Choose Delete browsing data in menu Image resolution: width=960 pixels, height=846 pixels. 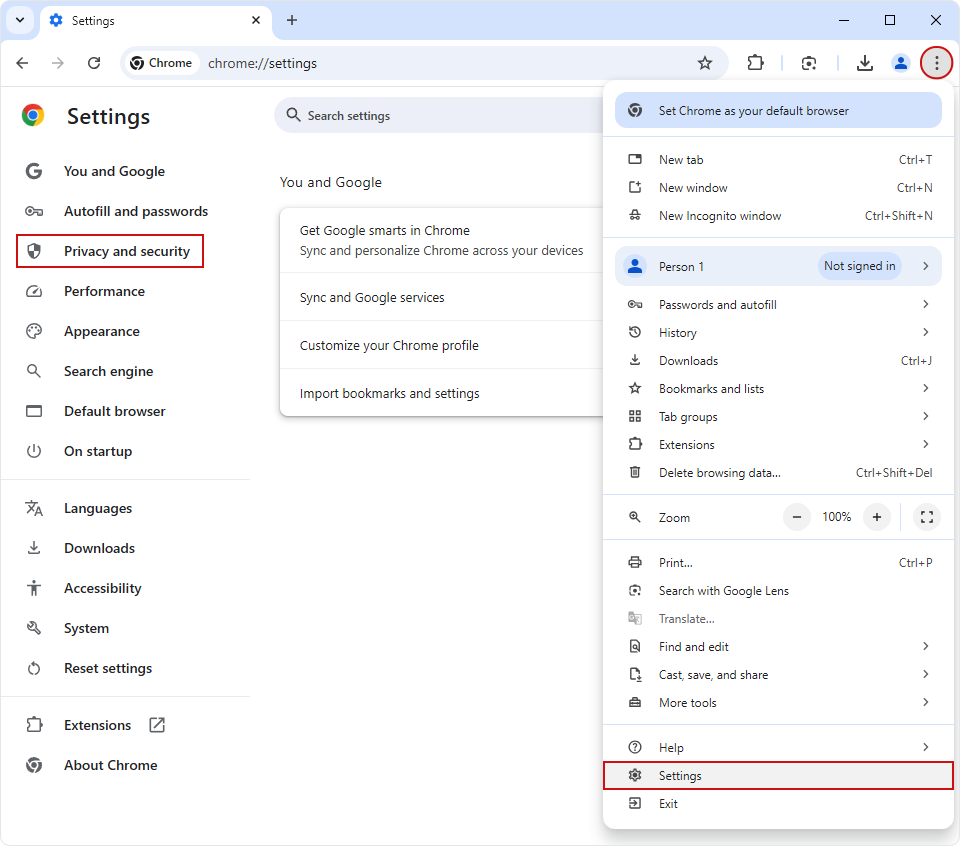pyautogui.click(x=778, y=473)
